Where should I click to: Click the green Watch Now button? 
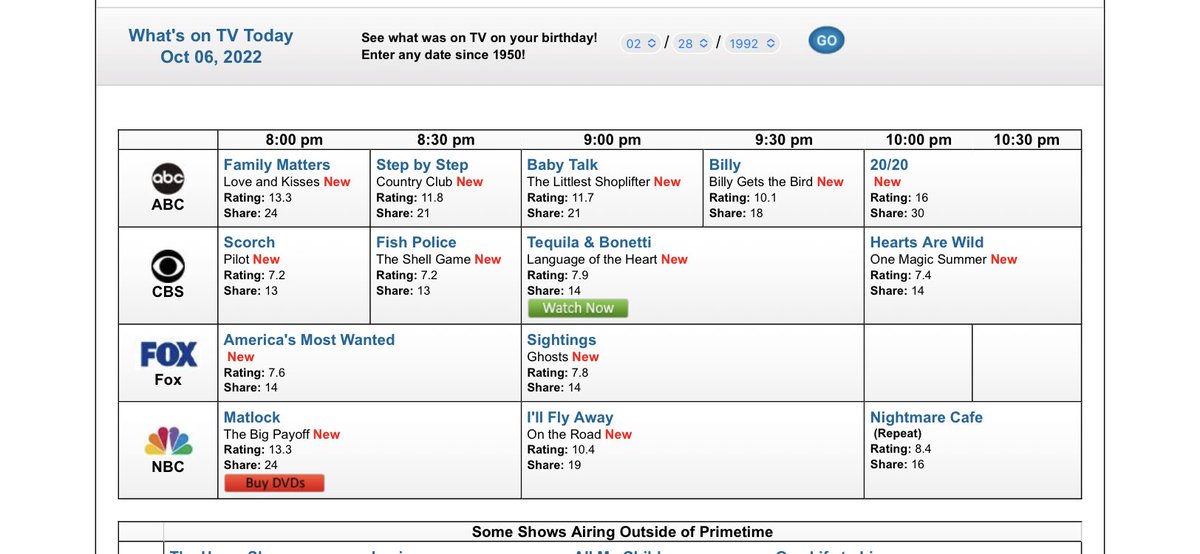(x=578, y=308)
